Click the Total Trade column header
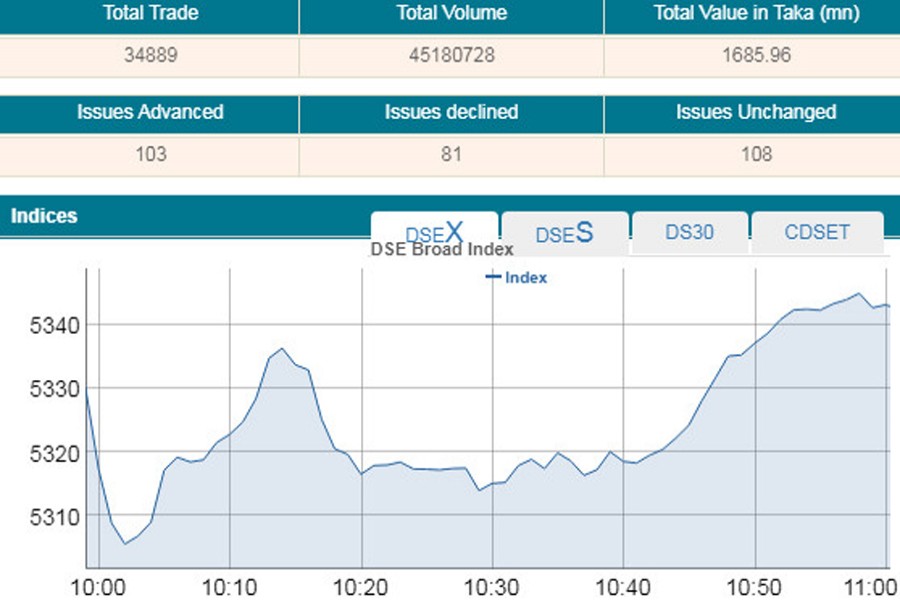900x600 pixels. point(150,14)
